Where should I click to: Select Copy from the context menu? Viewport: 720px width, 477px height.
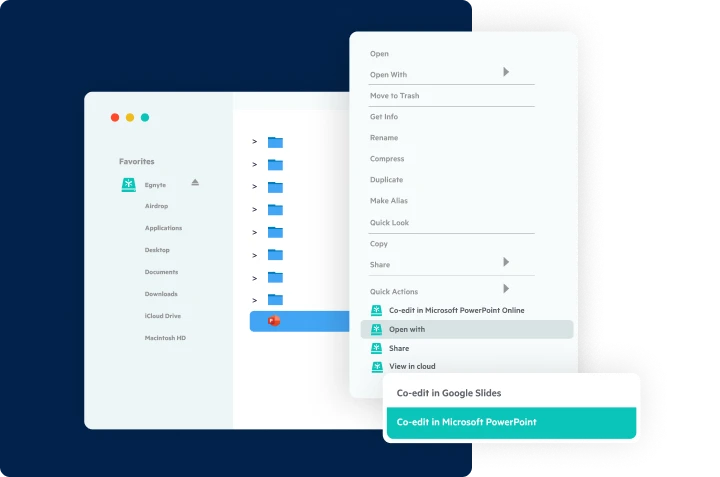point(379,244)
